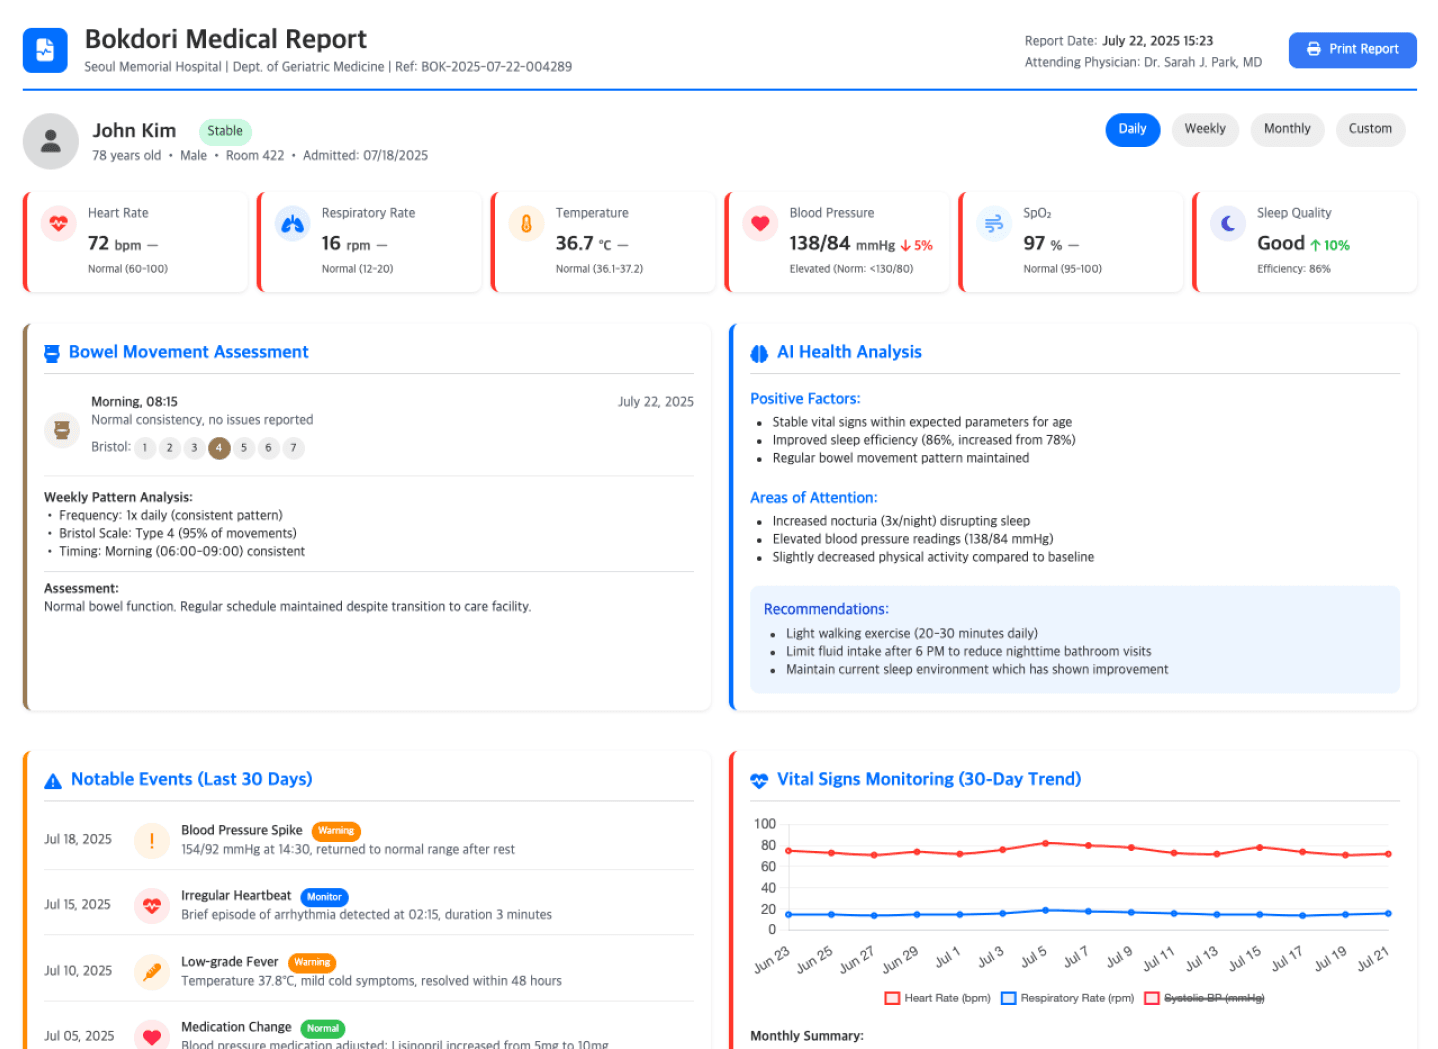Image resolution: width=1438 pixels, height=1049 pixels.
Task: Click the Recommendations heading
Action: coord(826,610)
